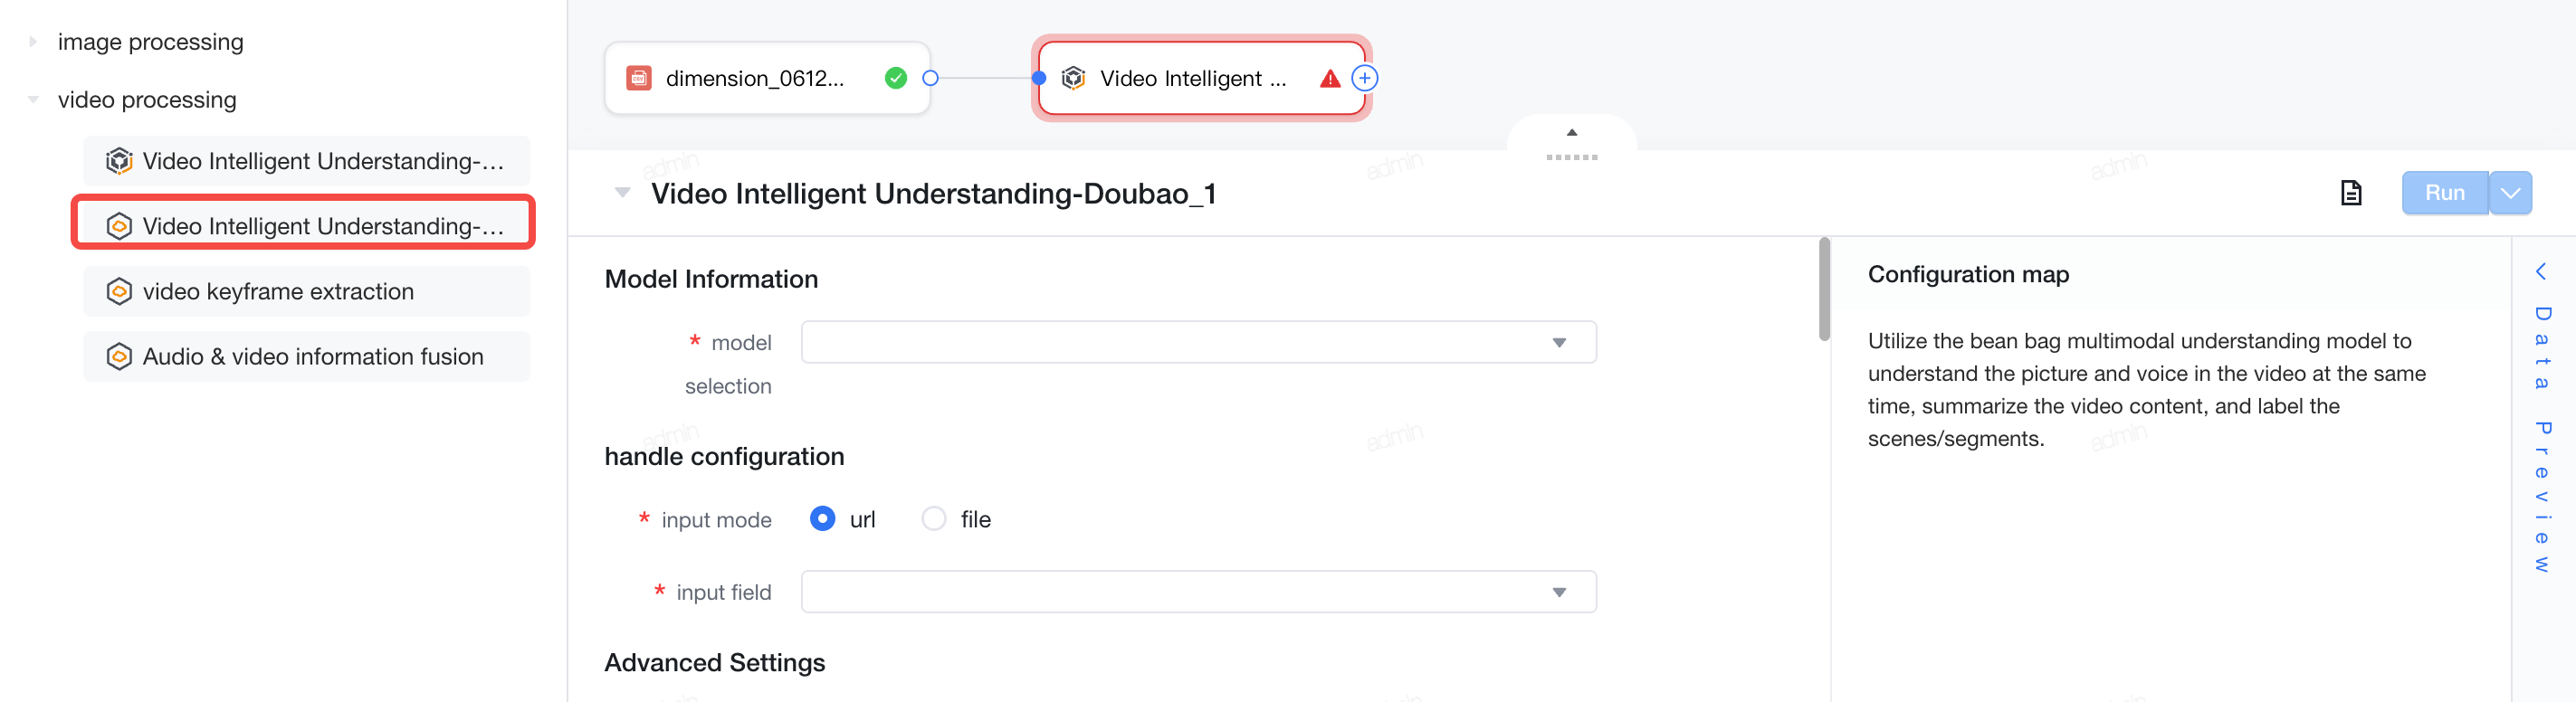Run the Video Intelligent Understanding node

tap(2444, 193)
